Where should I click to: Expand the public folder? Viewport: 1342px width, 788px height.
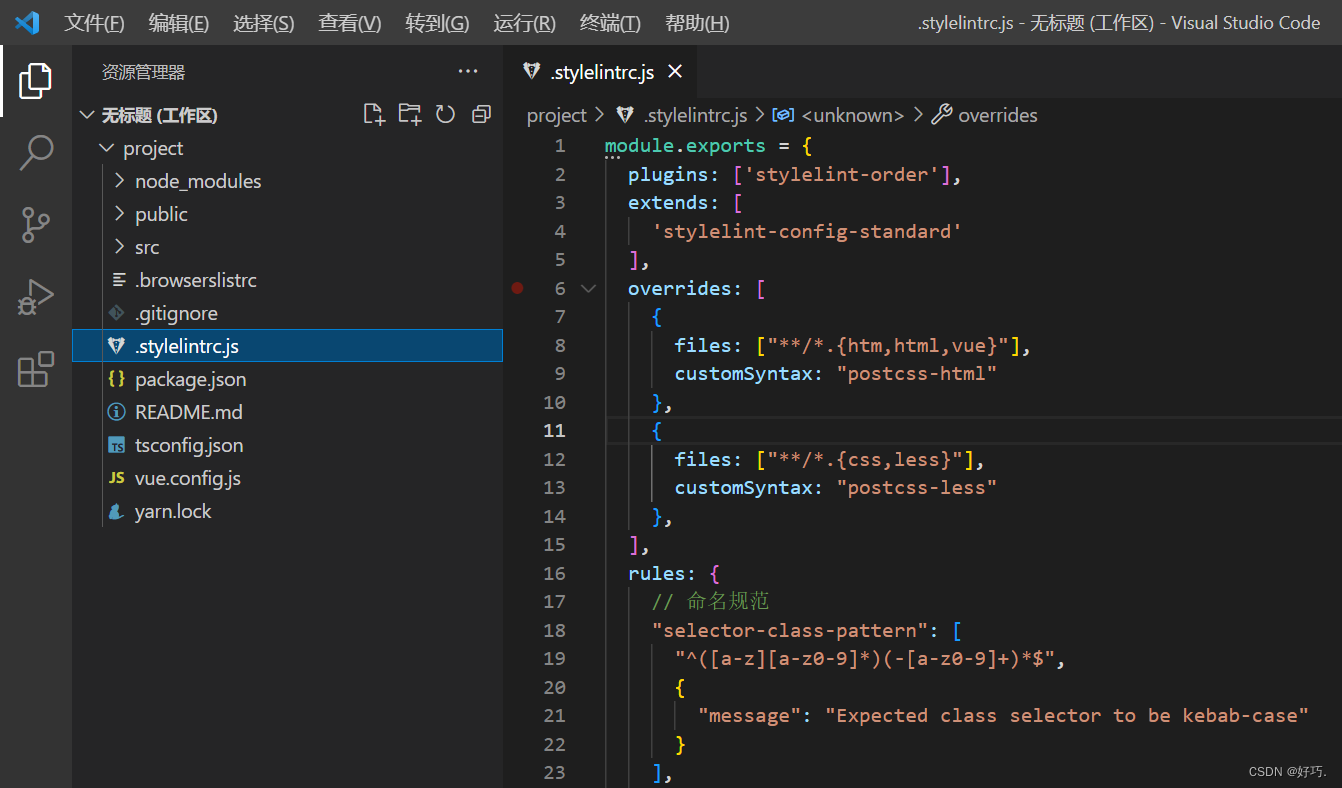click(120, 214)
